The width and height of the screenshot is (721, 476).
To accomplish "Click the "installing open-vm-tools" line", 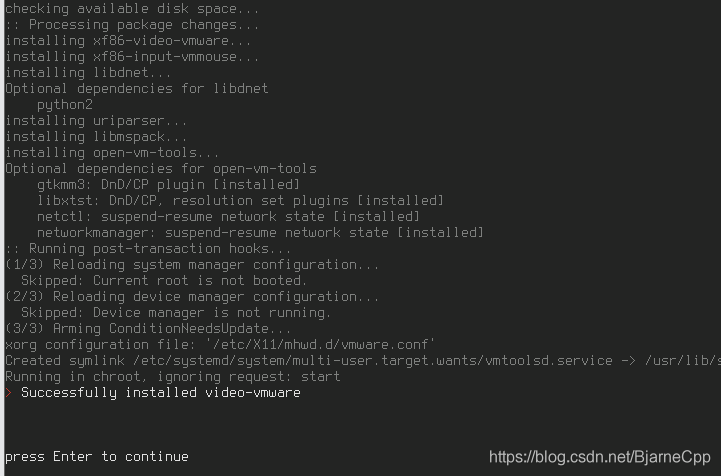I will (x=112, y=153).
